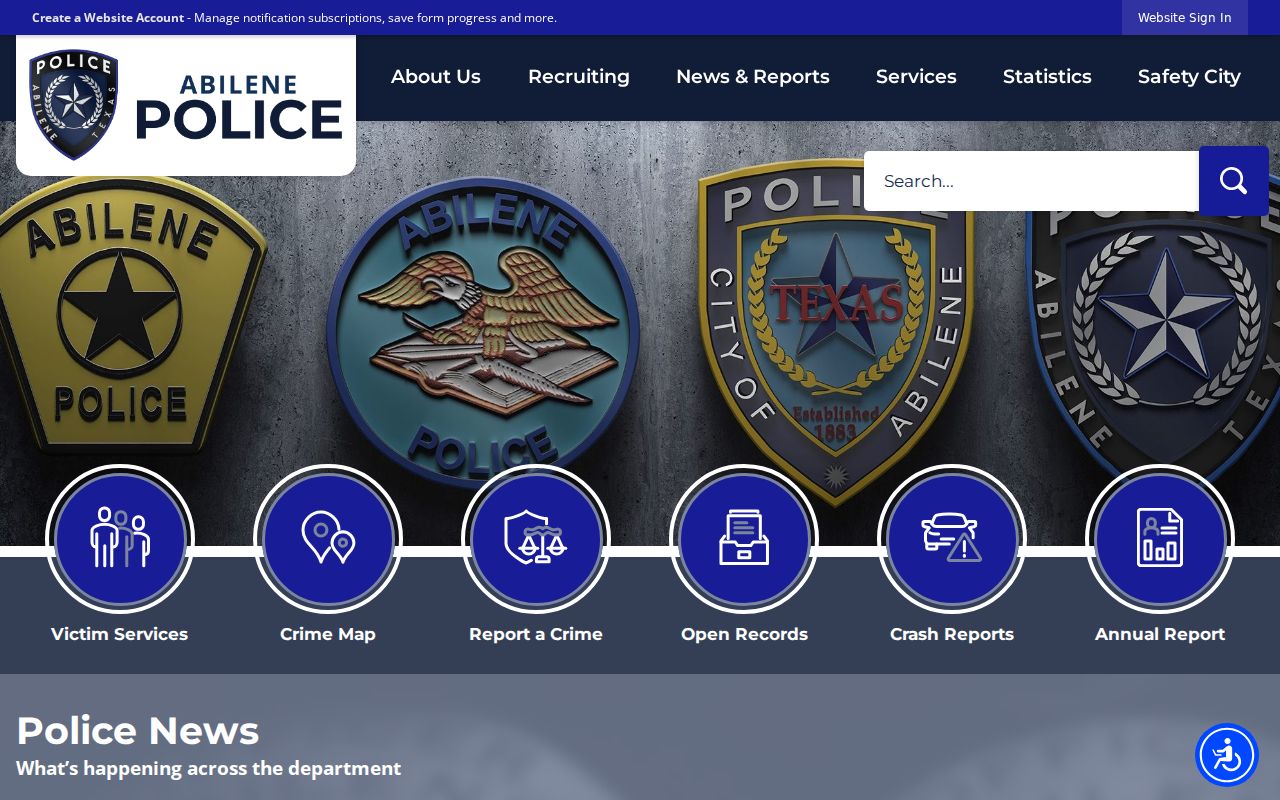Screen dimensions: 1280x800
Task: Click the Website Sign In button
Action: pyautogui.click(x=1185, y=18)
